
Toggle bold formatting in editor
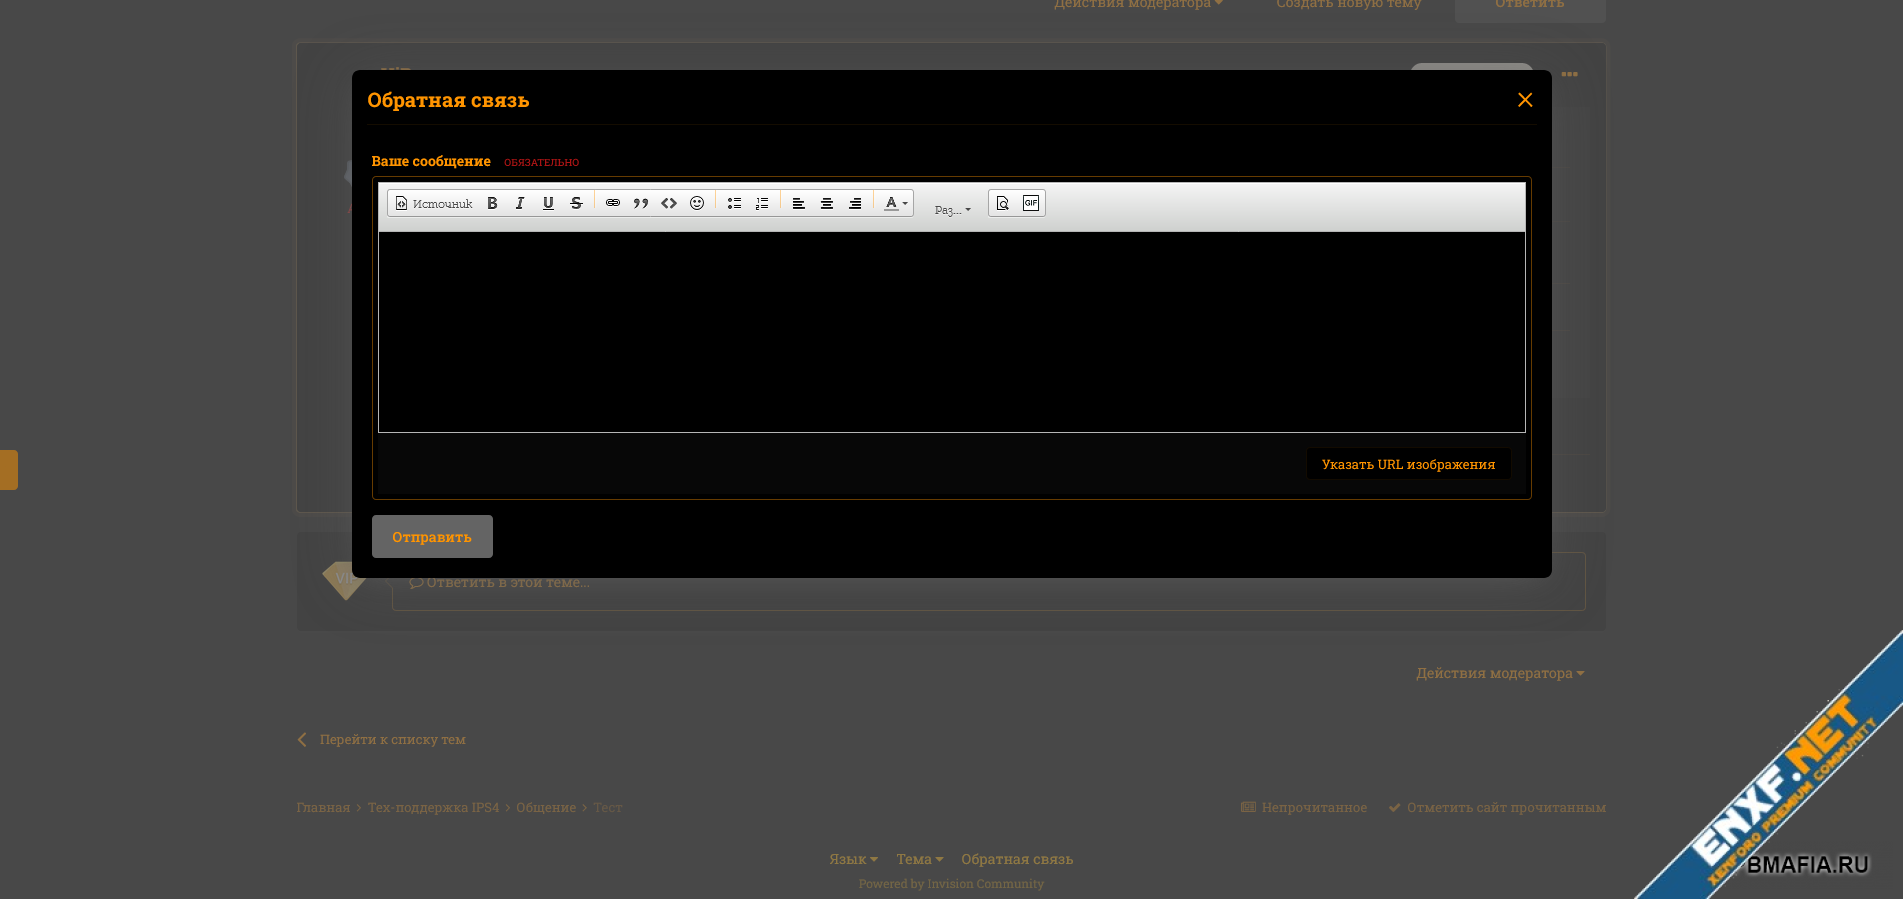[492, 203]
